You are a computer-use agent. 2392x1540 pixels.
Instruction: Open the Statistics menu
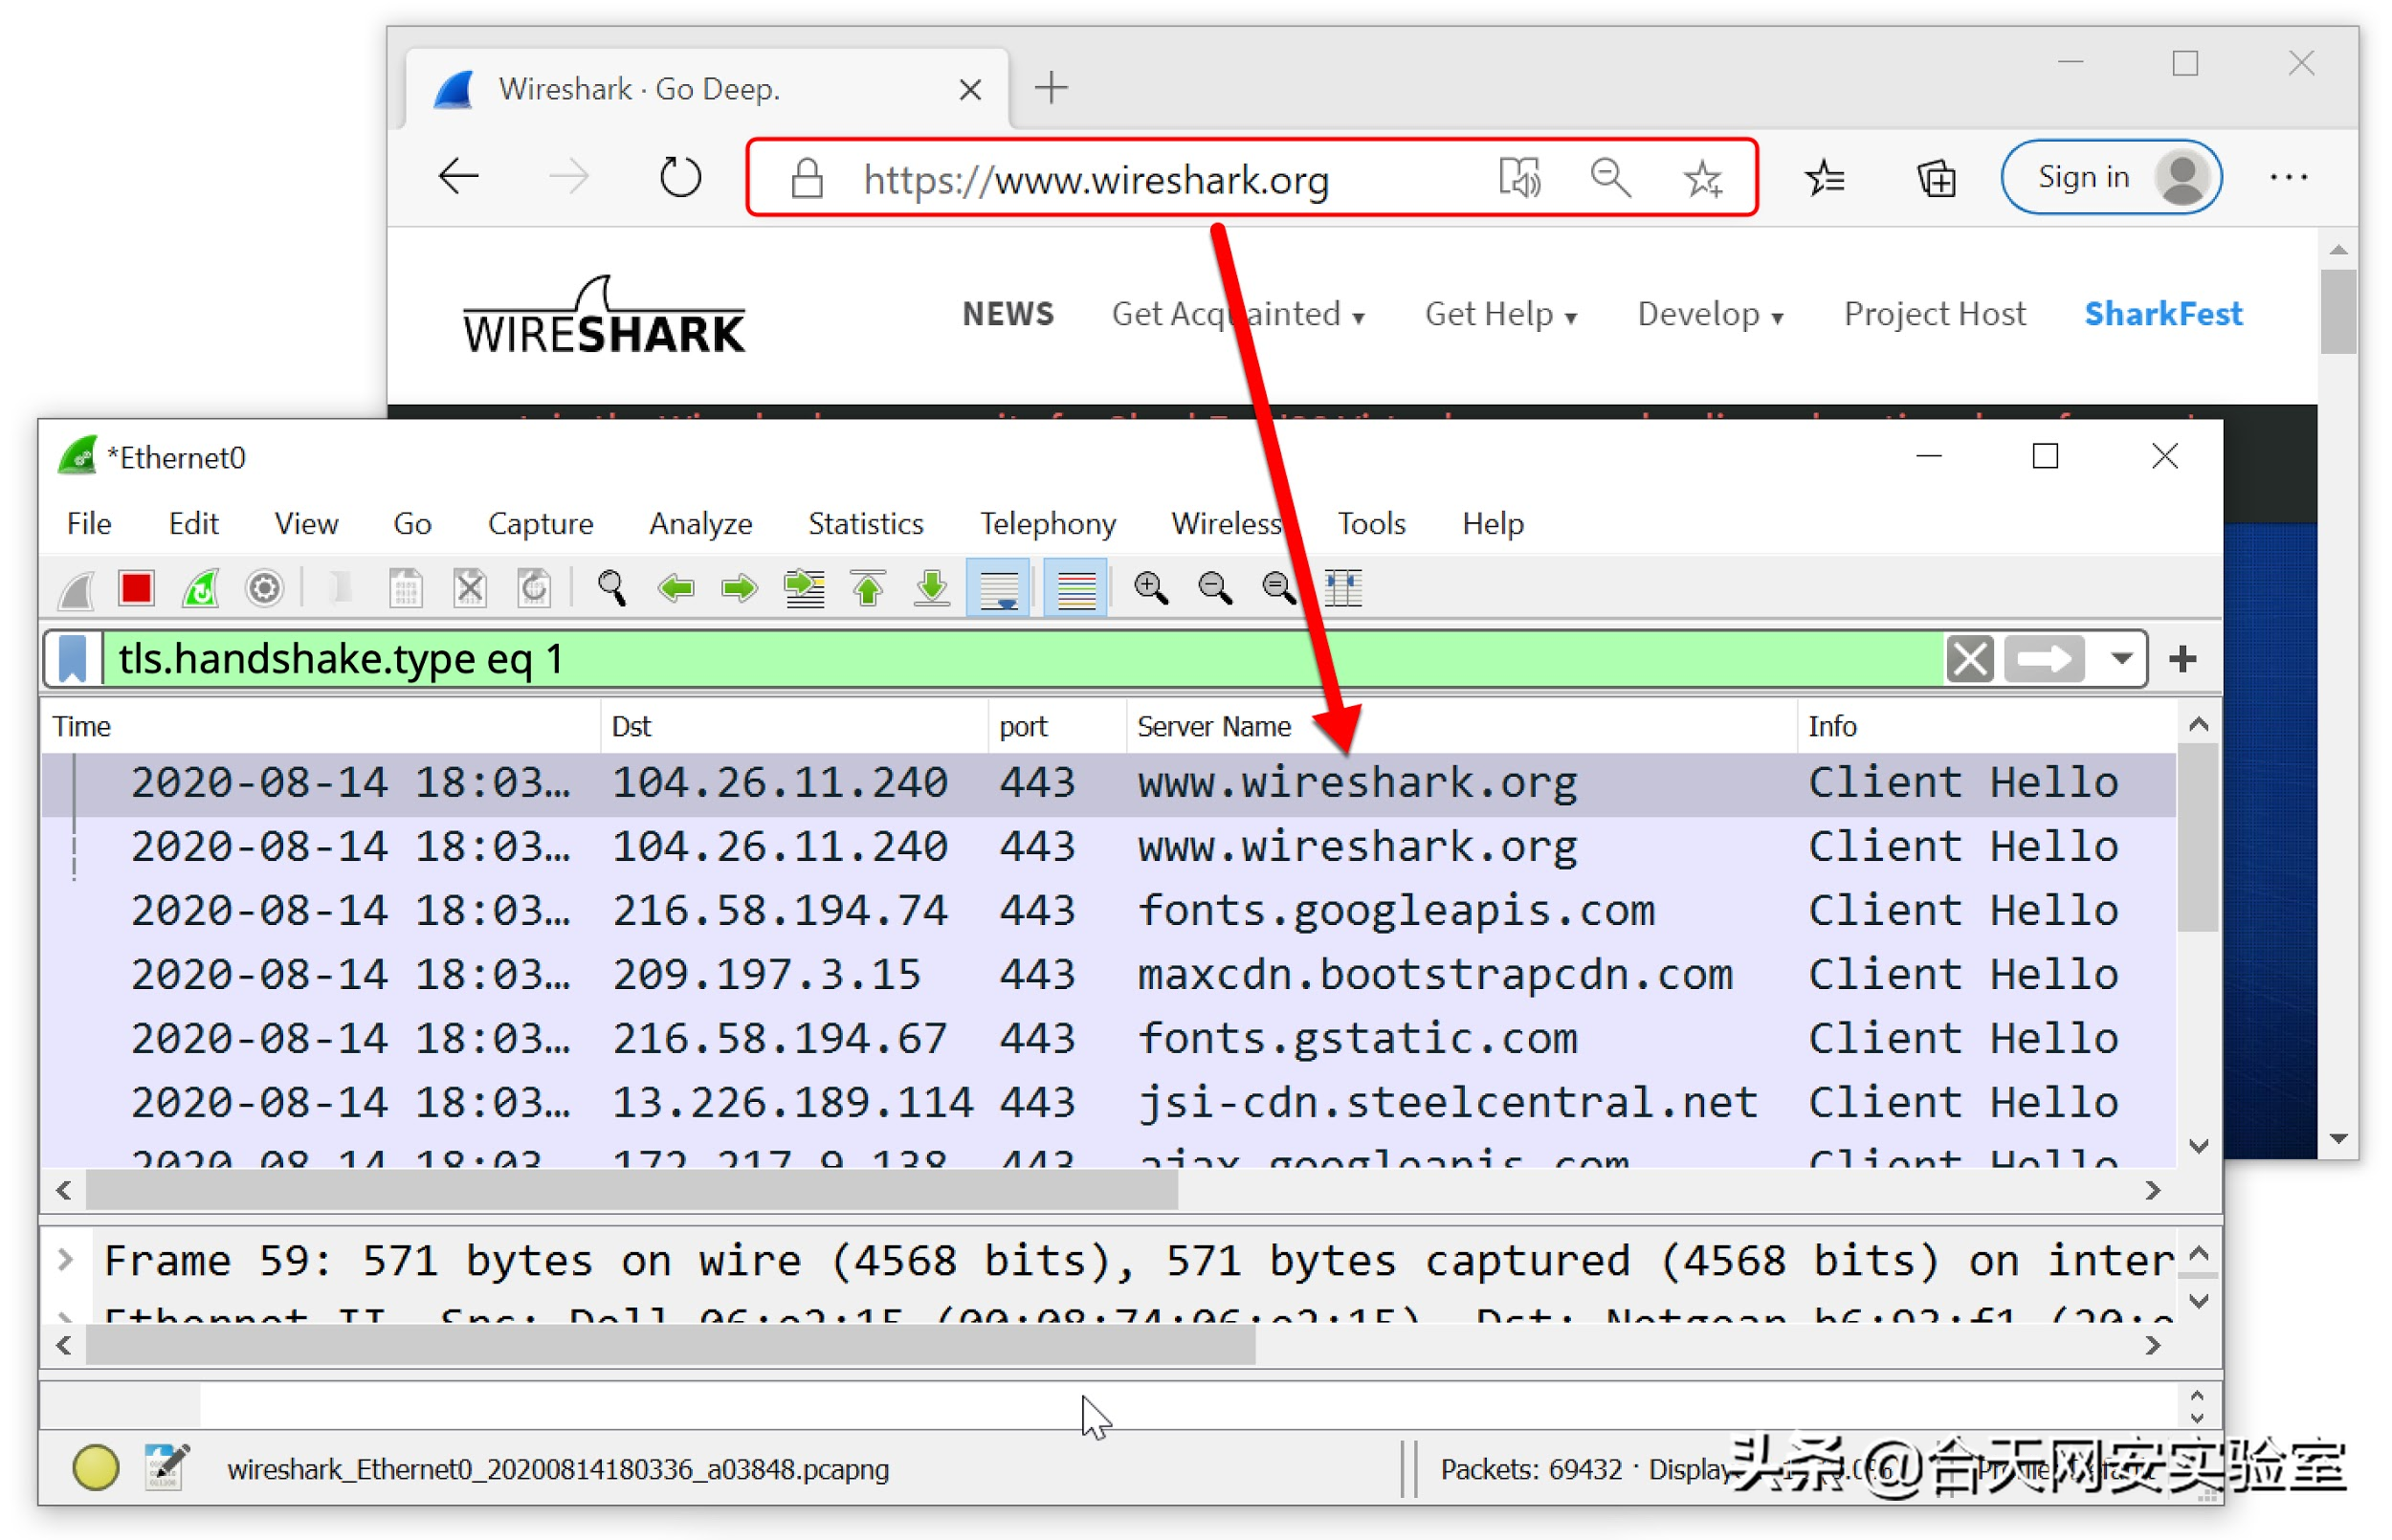pyautogui.click(x=866, y=524)
